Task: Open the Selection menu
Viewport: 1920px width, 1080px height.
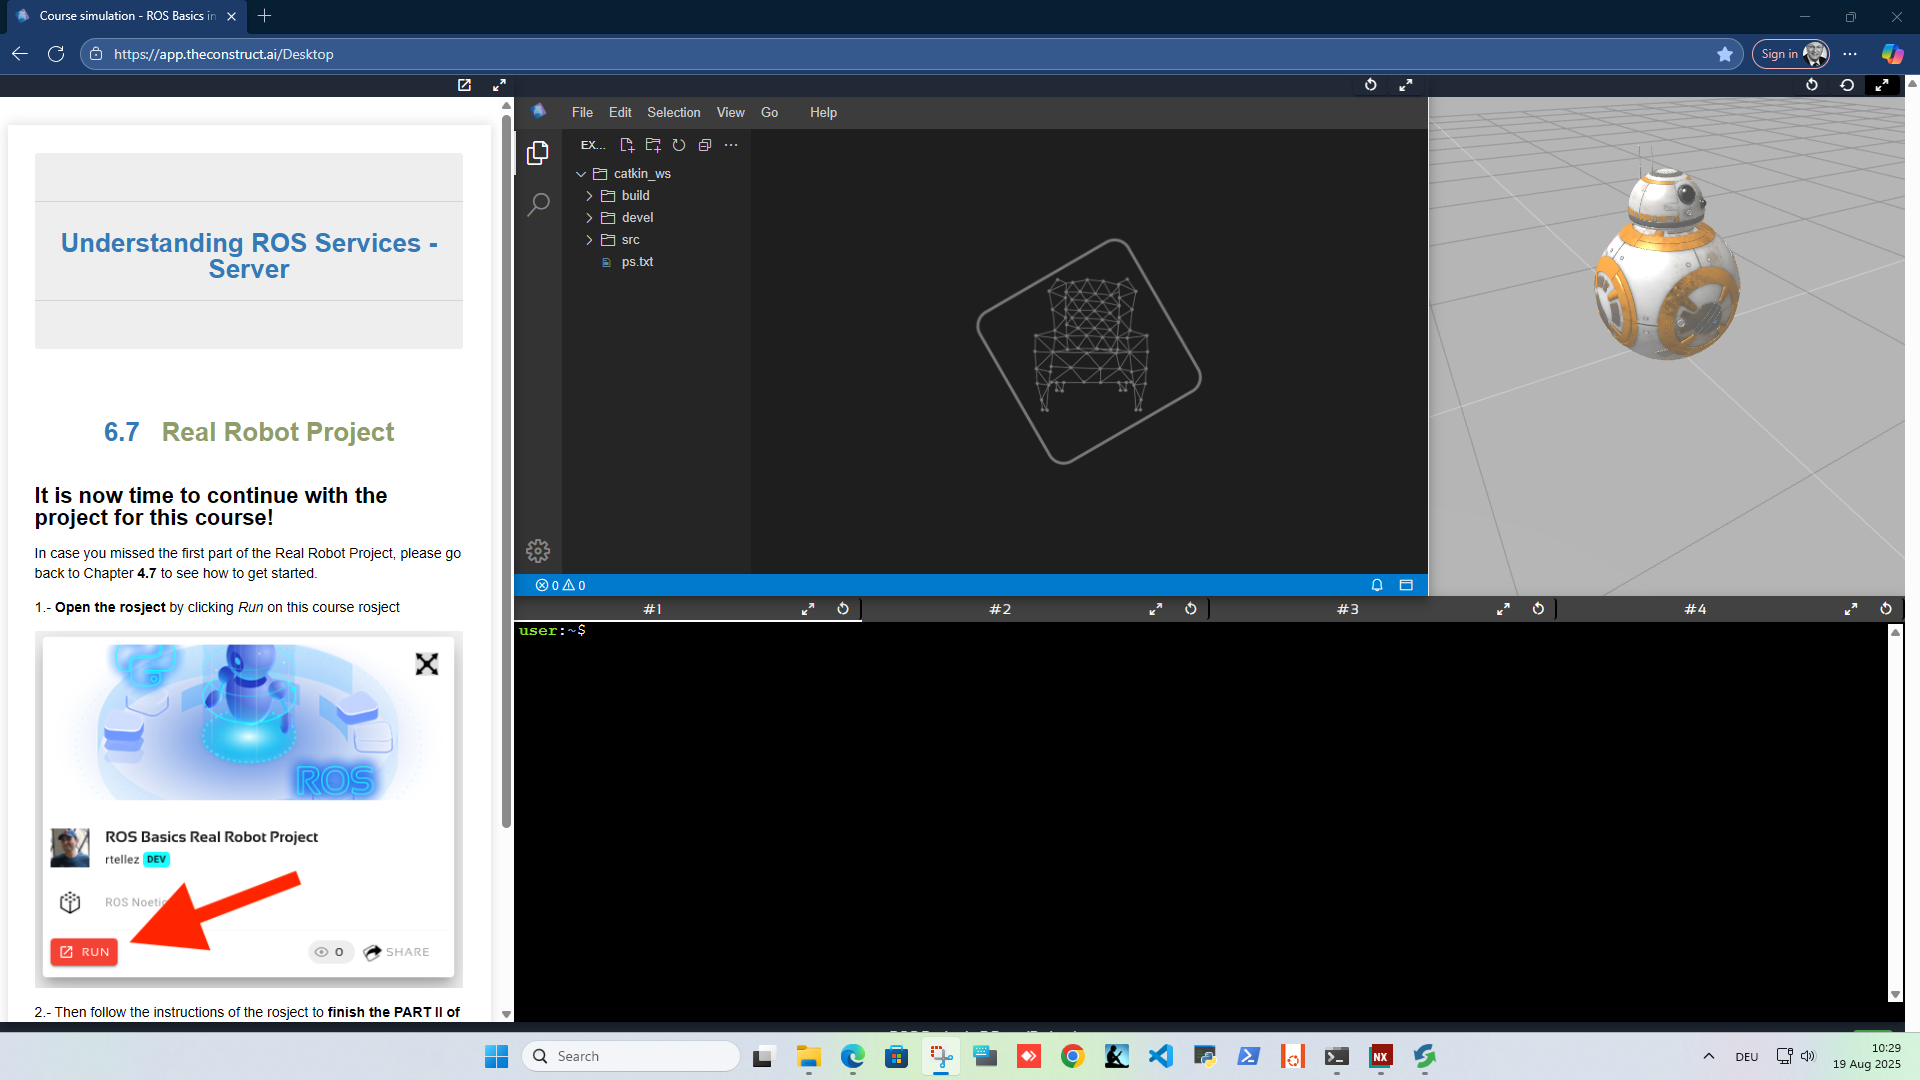Action: [673, 113]
